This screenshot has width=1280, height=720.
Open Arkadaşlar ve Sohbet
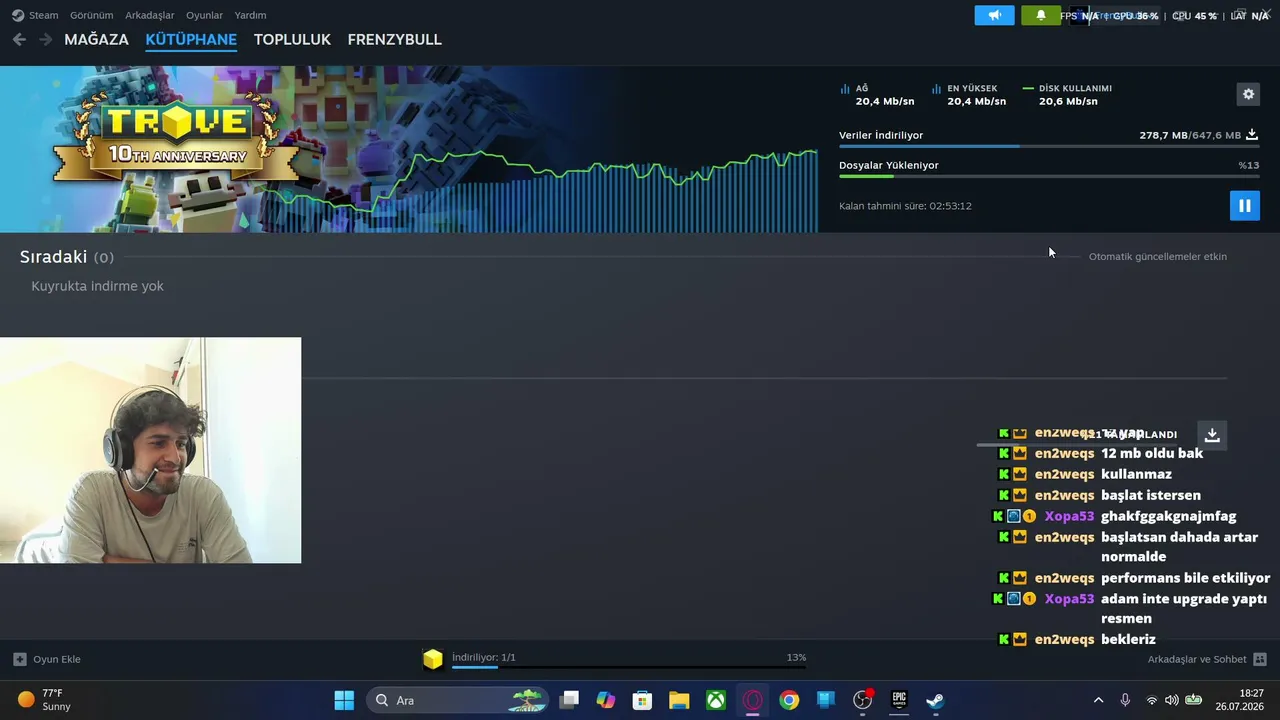[x=1207, y=659]
